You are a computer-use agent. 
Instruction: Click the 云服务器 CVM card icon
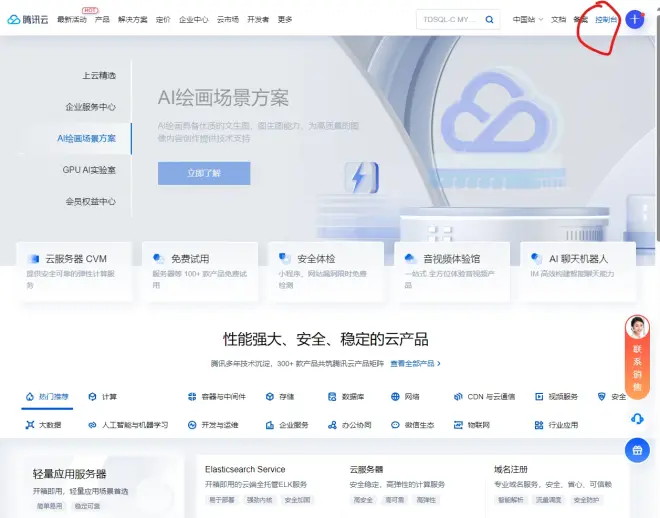coord(33,259)
